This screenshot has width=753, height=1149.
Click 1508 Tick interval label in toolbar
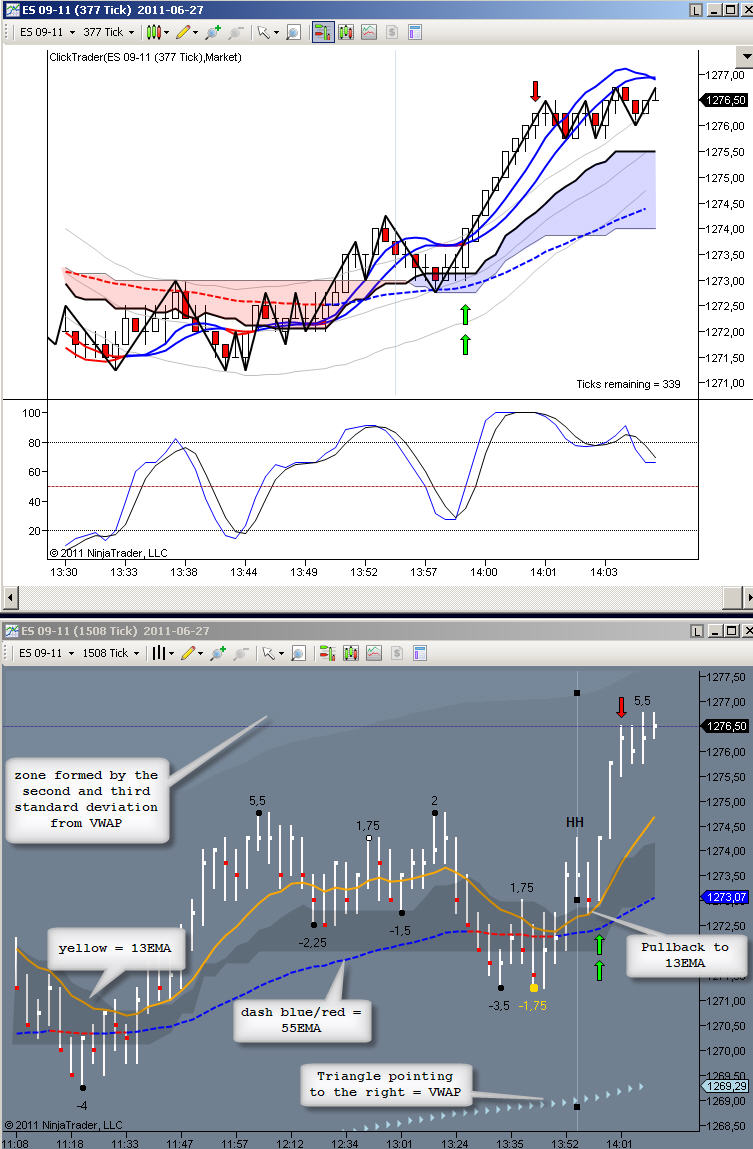point(105,653)
